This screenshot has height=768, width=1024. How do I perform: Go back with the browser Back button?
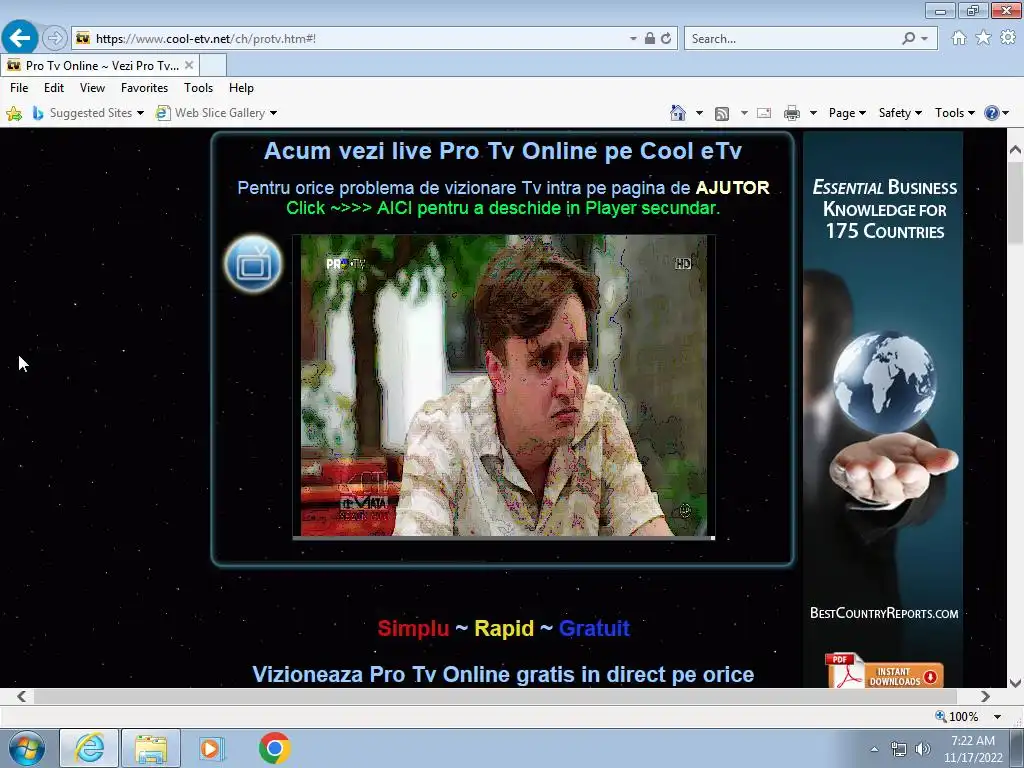(x=20, y=38)
